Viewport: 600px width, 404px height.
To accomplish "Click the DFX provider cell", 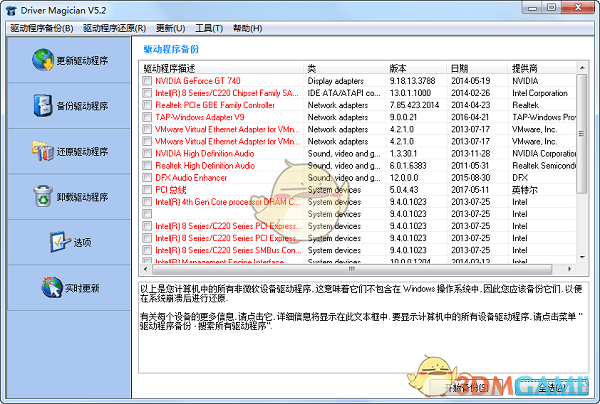I will [520, 178].
